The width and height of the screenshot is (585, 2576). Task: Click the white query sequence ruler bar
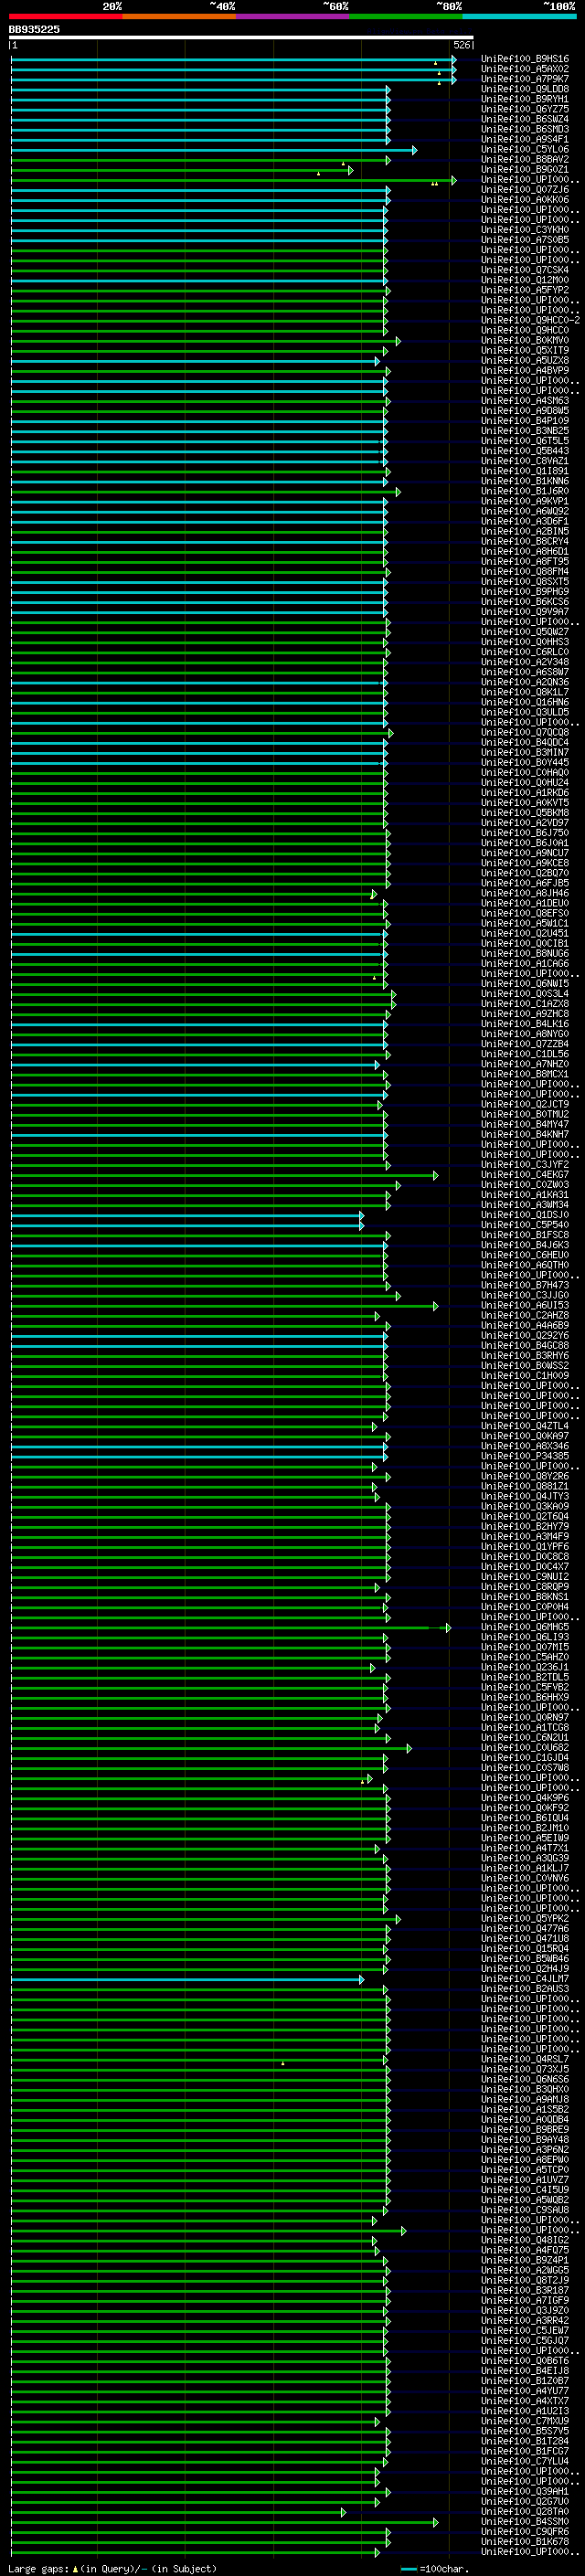241,38
